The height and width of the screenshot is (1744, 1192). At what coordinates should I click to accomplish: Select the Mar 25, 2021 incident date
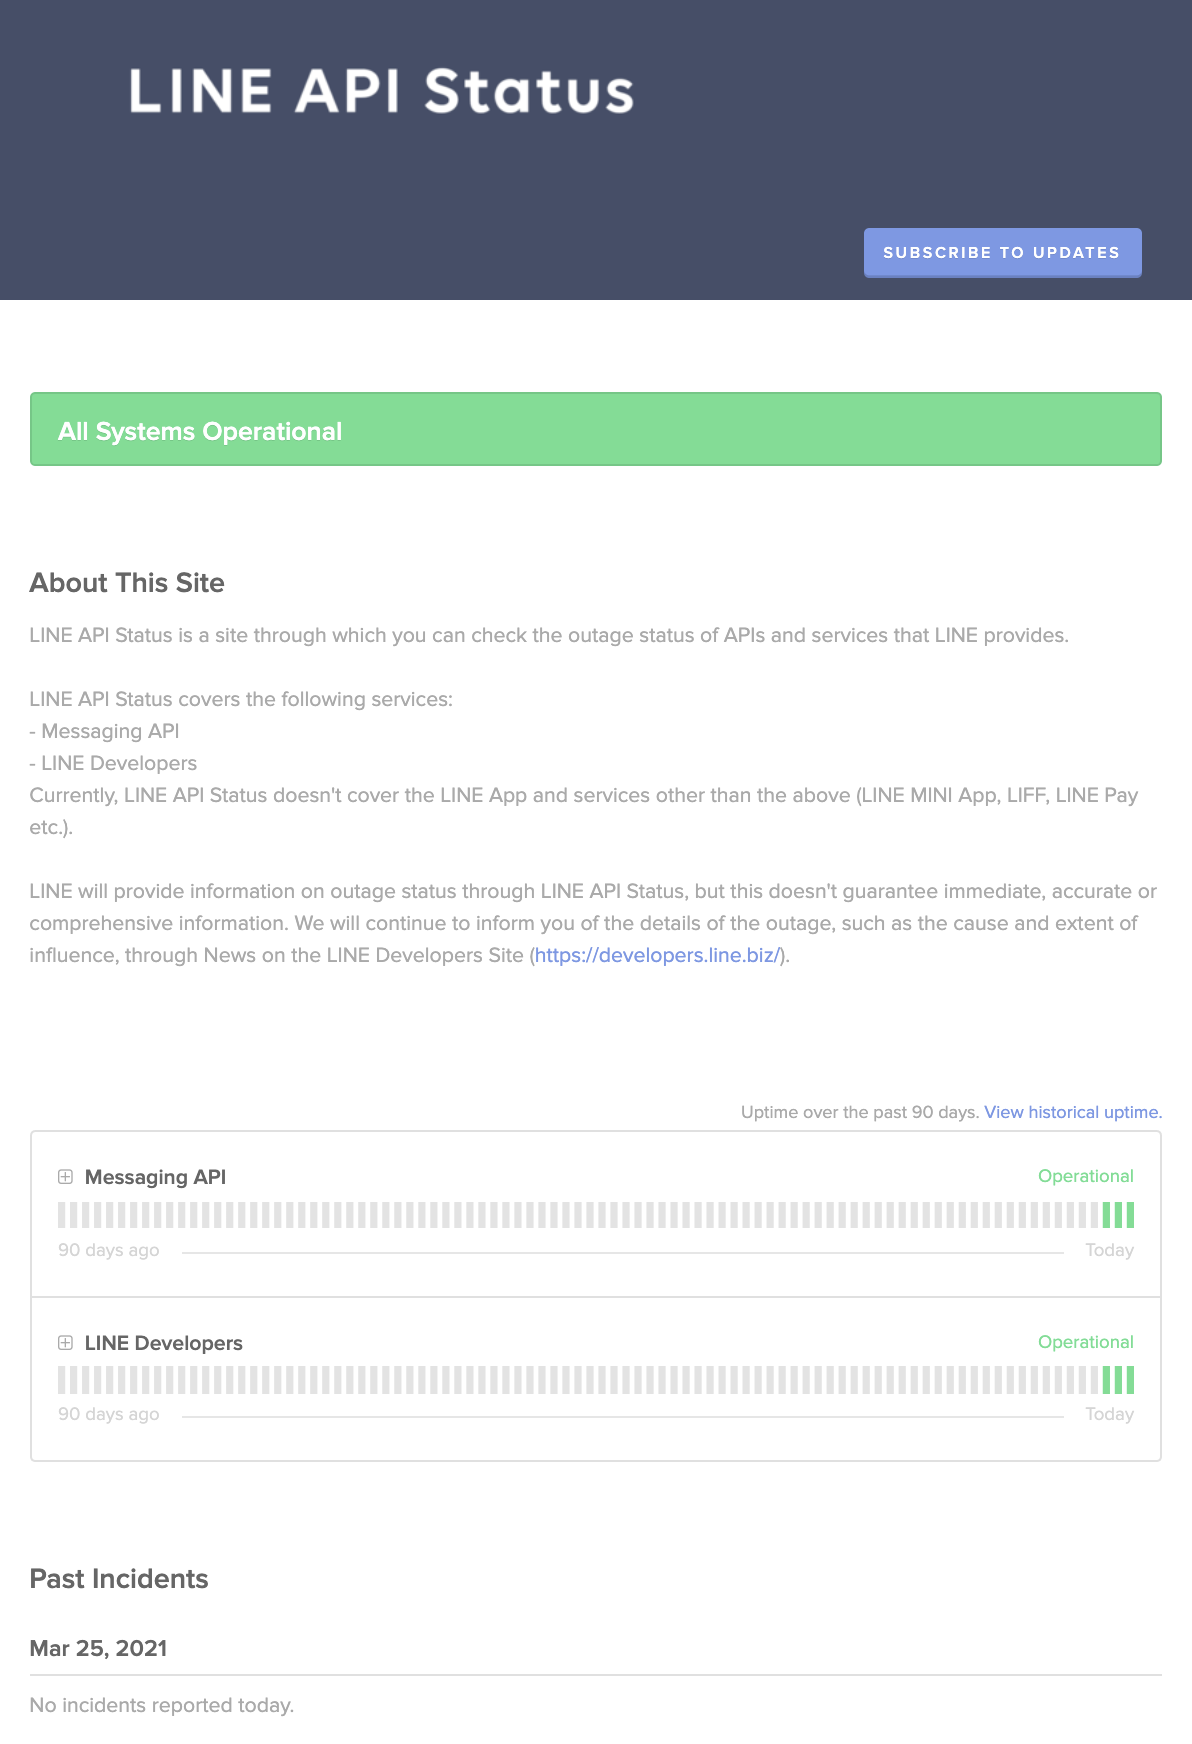[98, 1648]
